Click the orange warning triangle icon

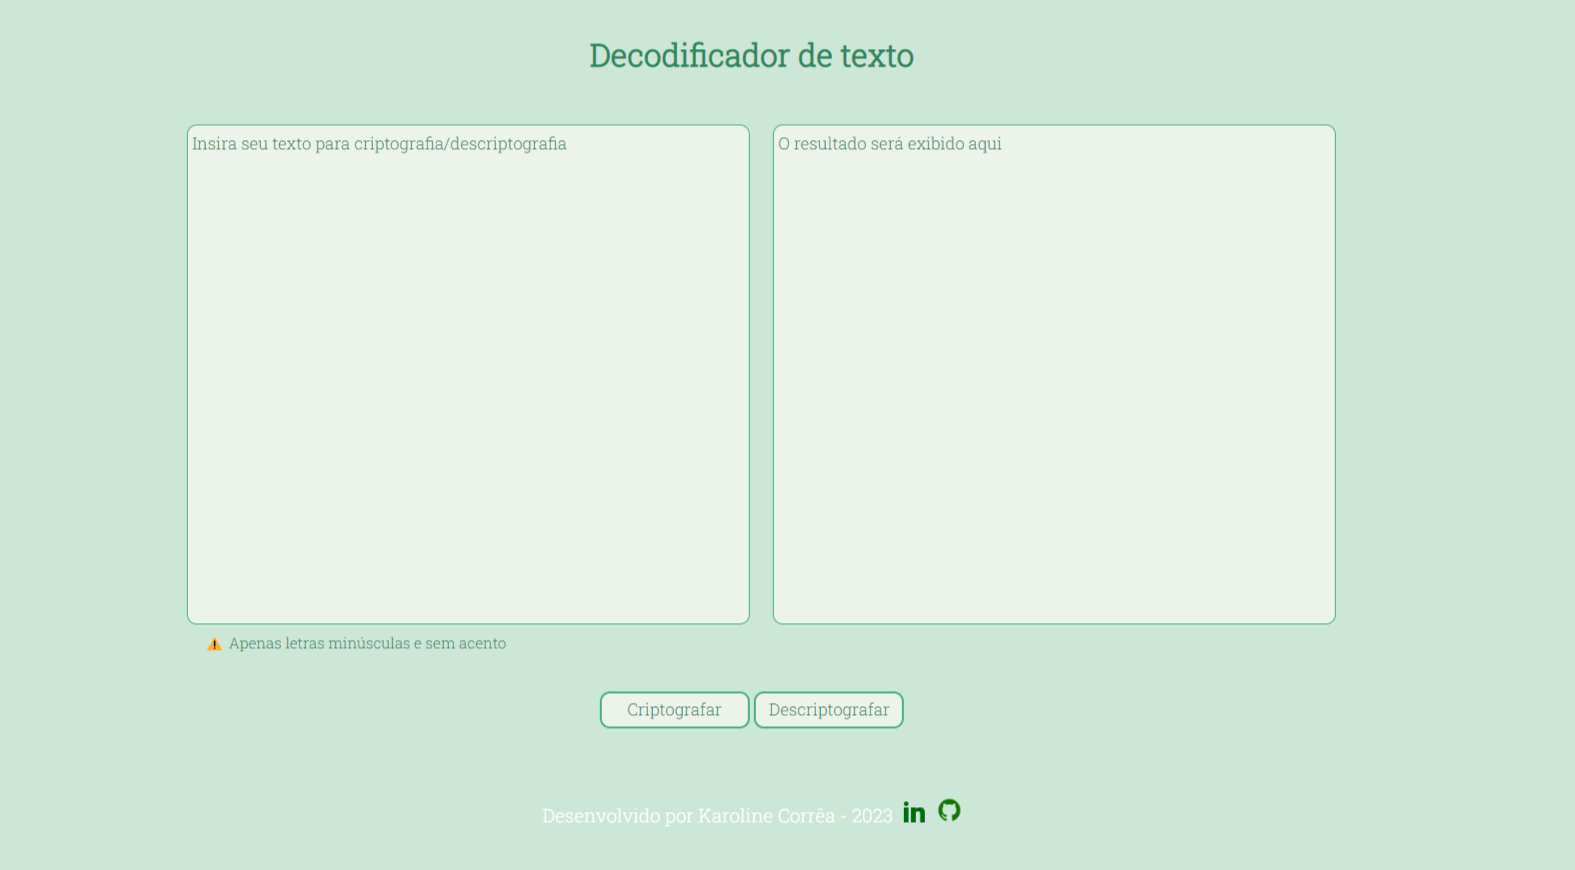pos(214,644)
